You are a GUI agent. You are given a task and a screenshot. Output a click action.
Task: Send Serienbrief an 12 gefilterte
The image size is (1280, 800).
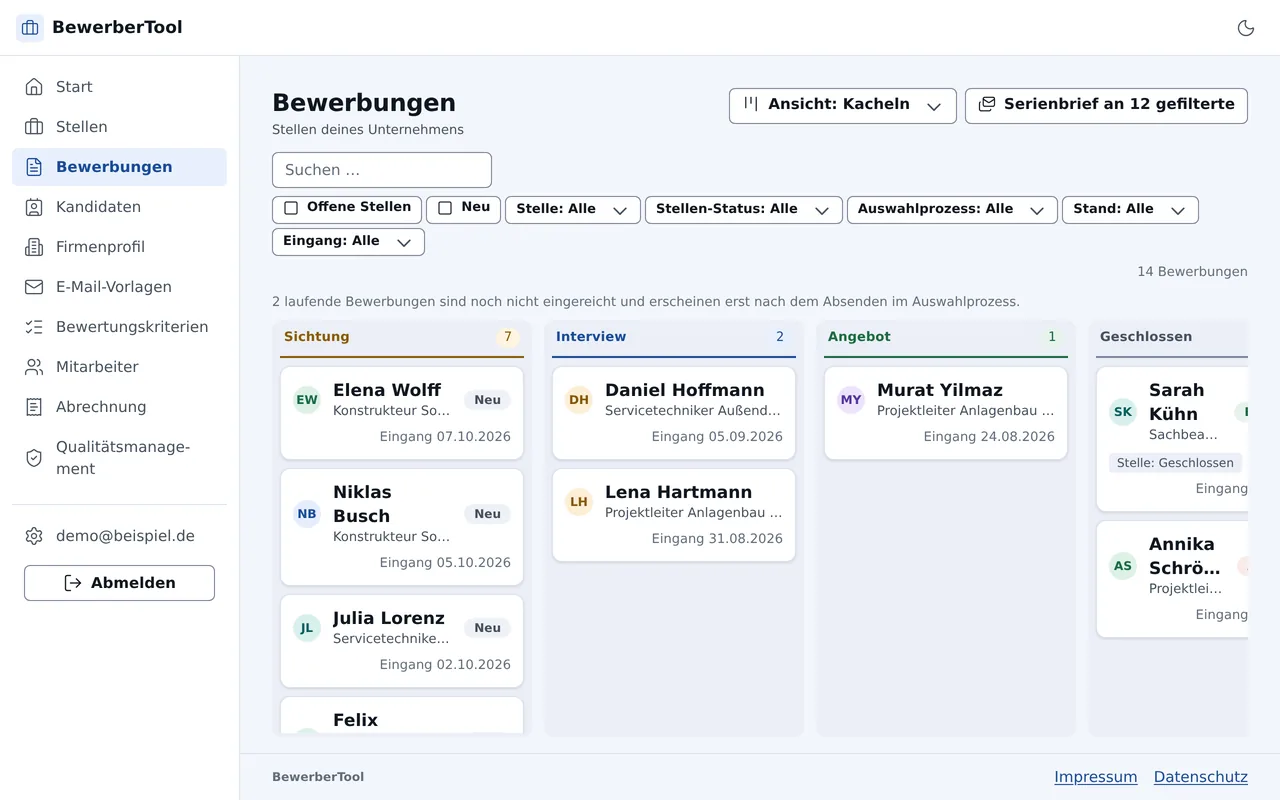pos(1106,106)
